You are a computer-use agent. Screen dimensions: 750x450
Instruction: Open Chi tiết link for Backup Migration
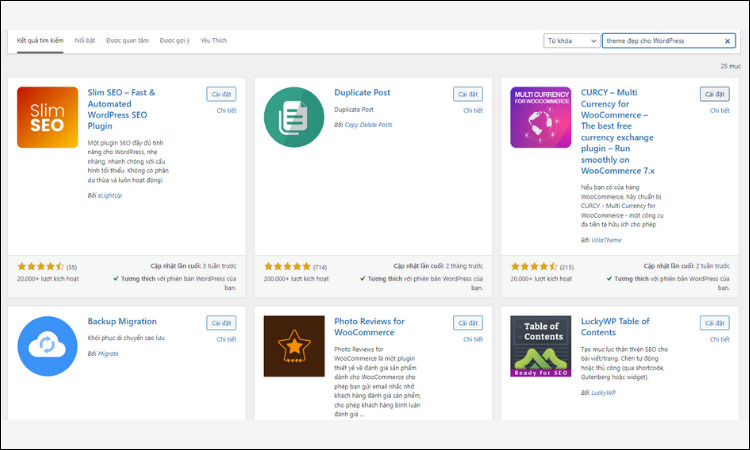pos(226,340)
